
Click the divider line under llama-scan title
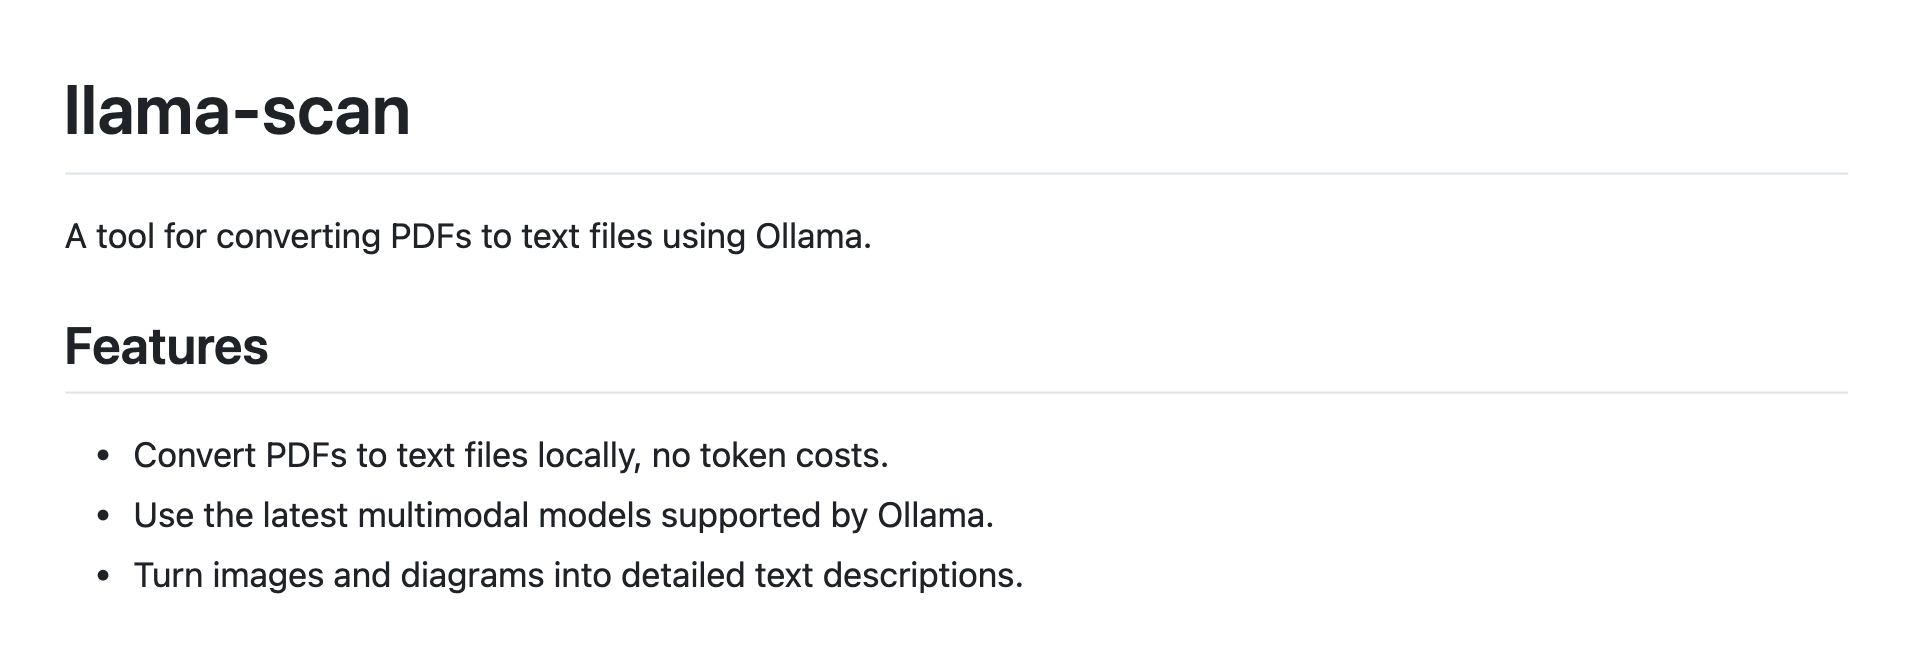[956, 173]
